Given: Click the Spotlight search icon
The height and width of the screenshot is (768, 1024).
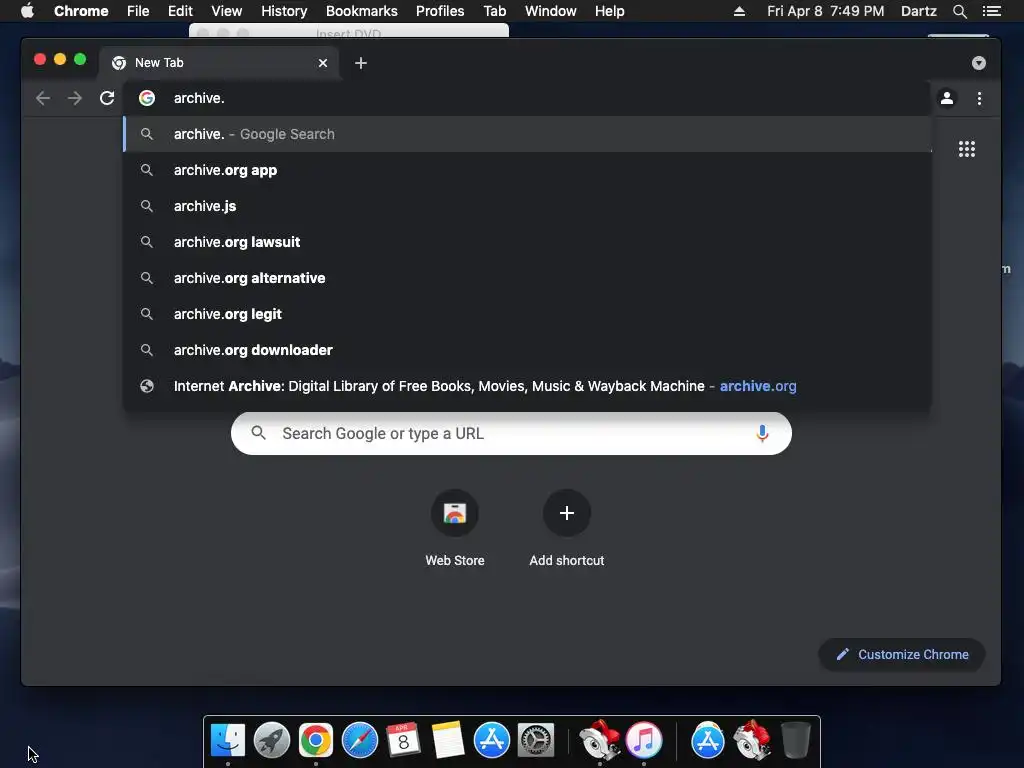Looking at the screenshot, I should pos(959,11).
